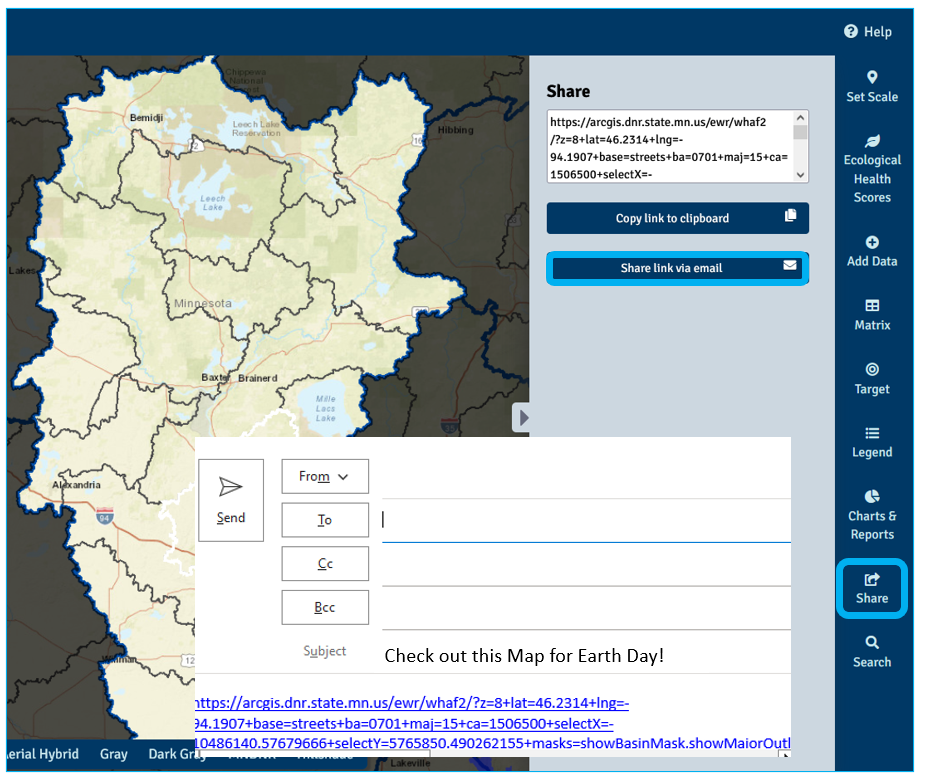Send the email with the paper plane icon

click(x=231, y=499)
